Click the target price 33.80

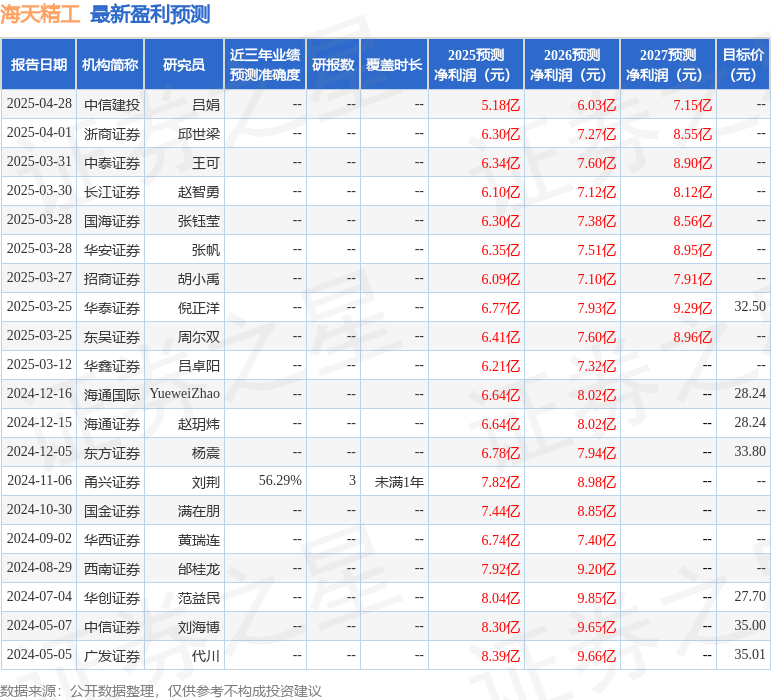pos(750,451)
